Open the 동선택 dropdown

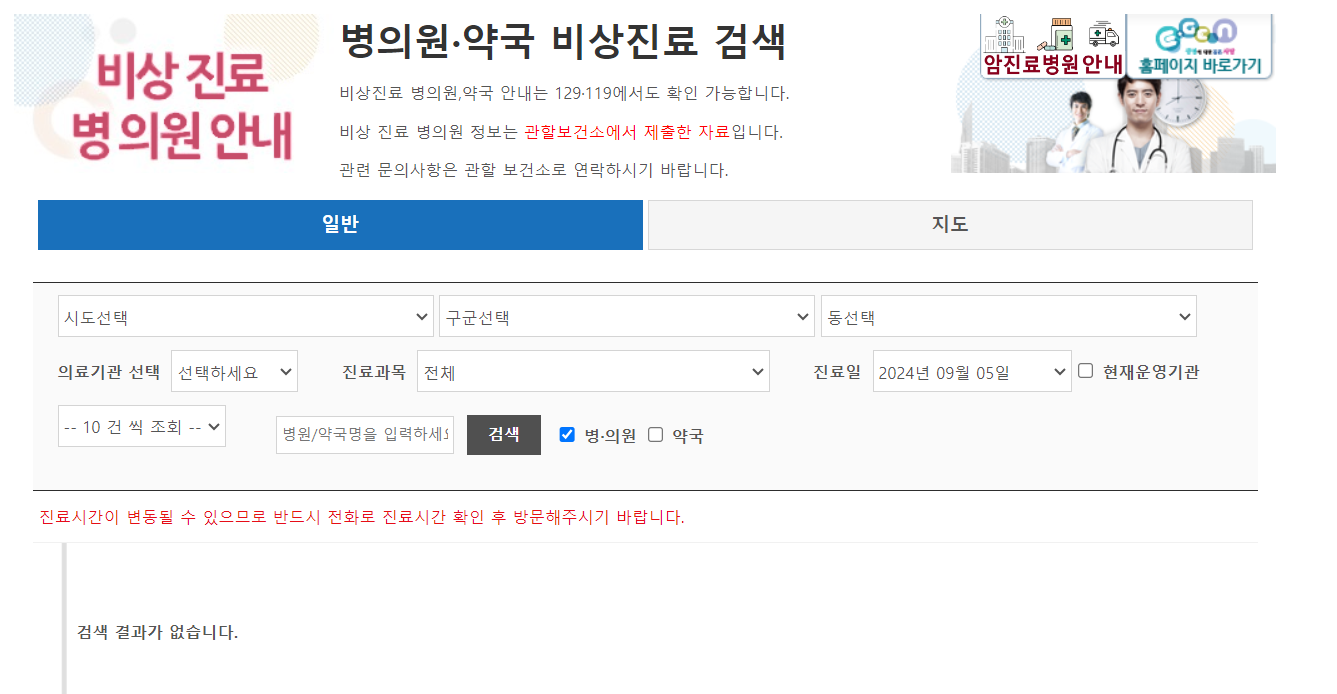point(1008,315)
